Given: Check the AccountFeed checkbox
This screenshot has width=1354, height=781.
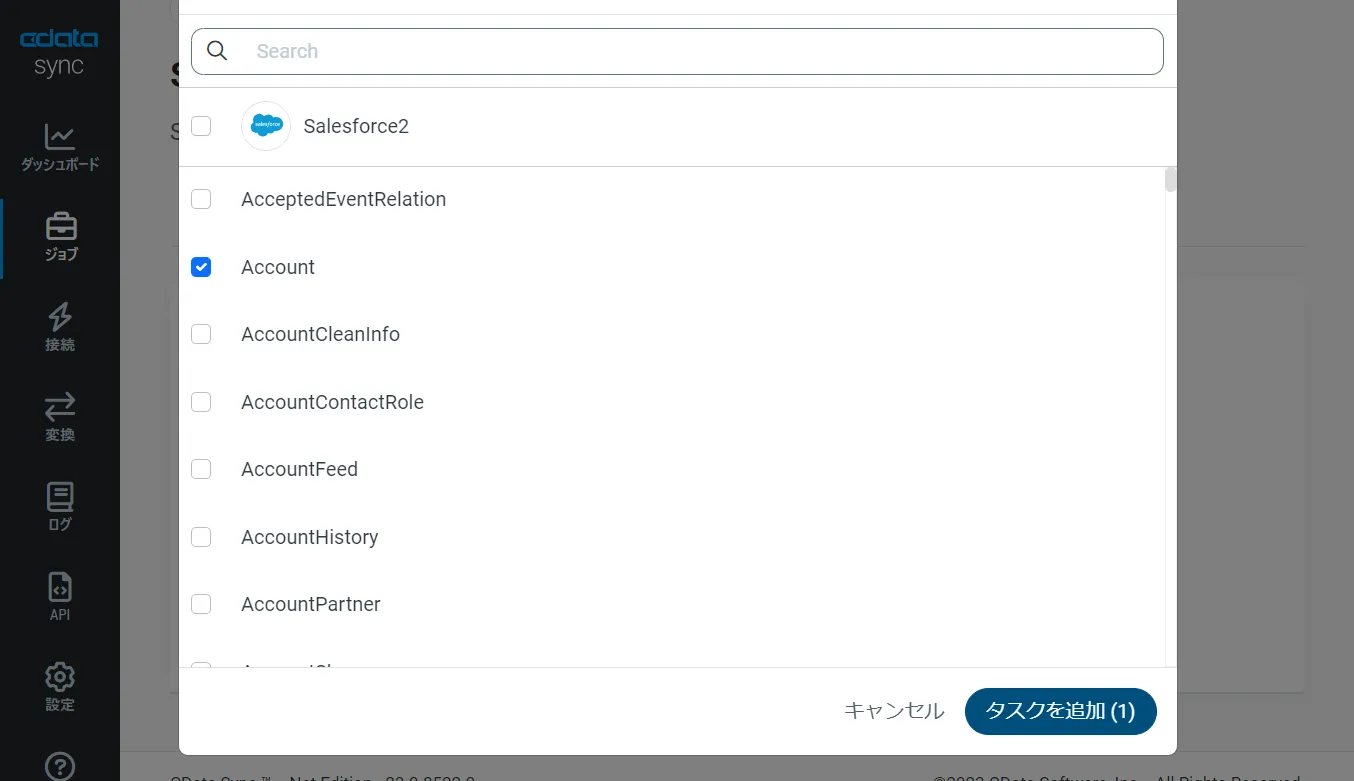Looking at the screenshot, I should (201, 469).
